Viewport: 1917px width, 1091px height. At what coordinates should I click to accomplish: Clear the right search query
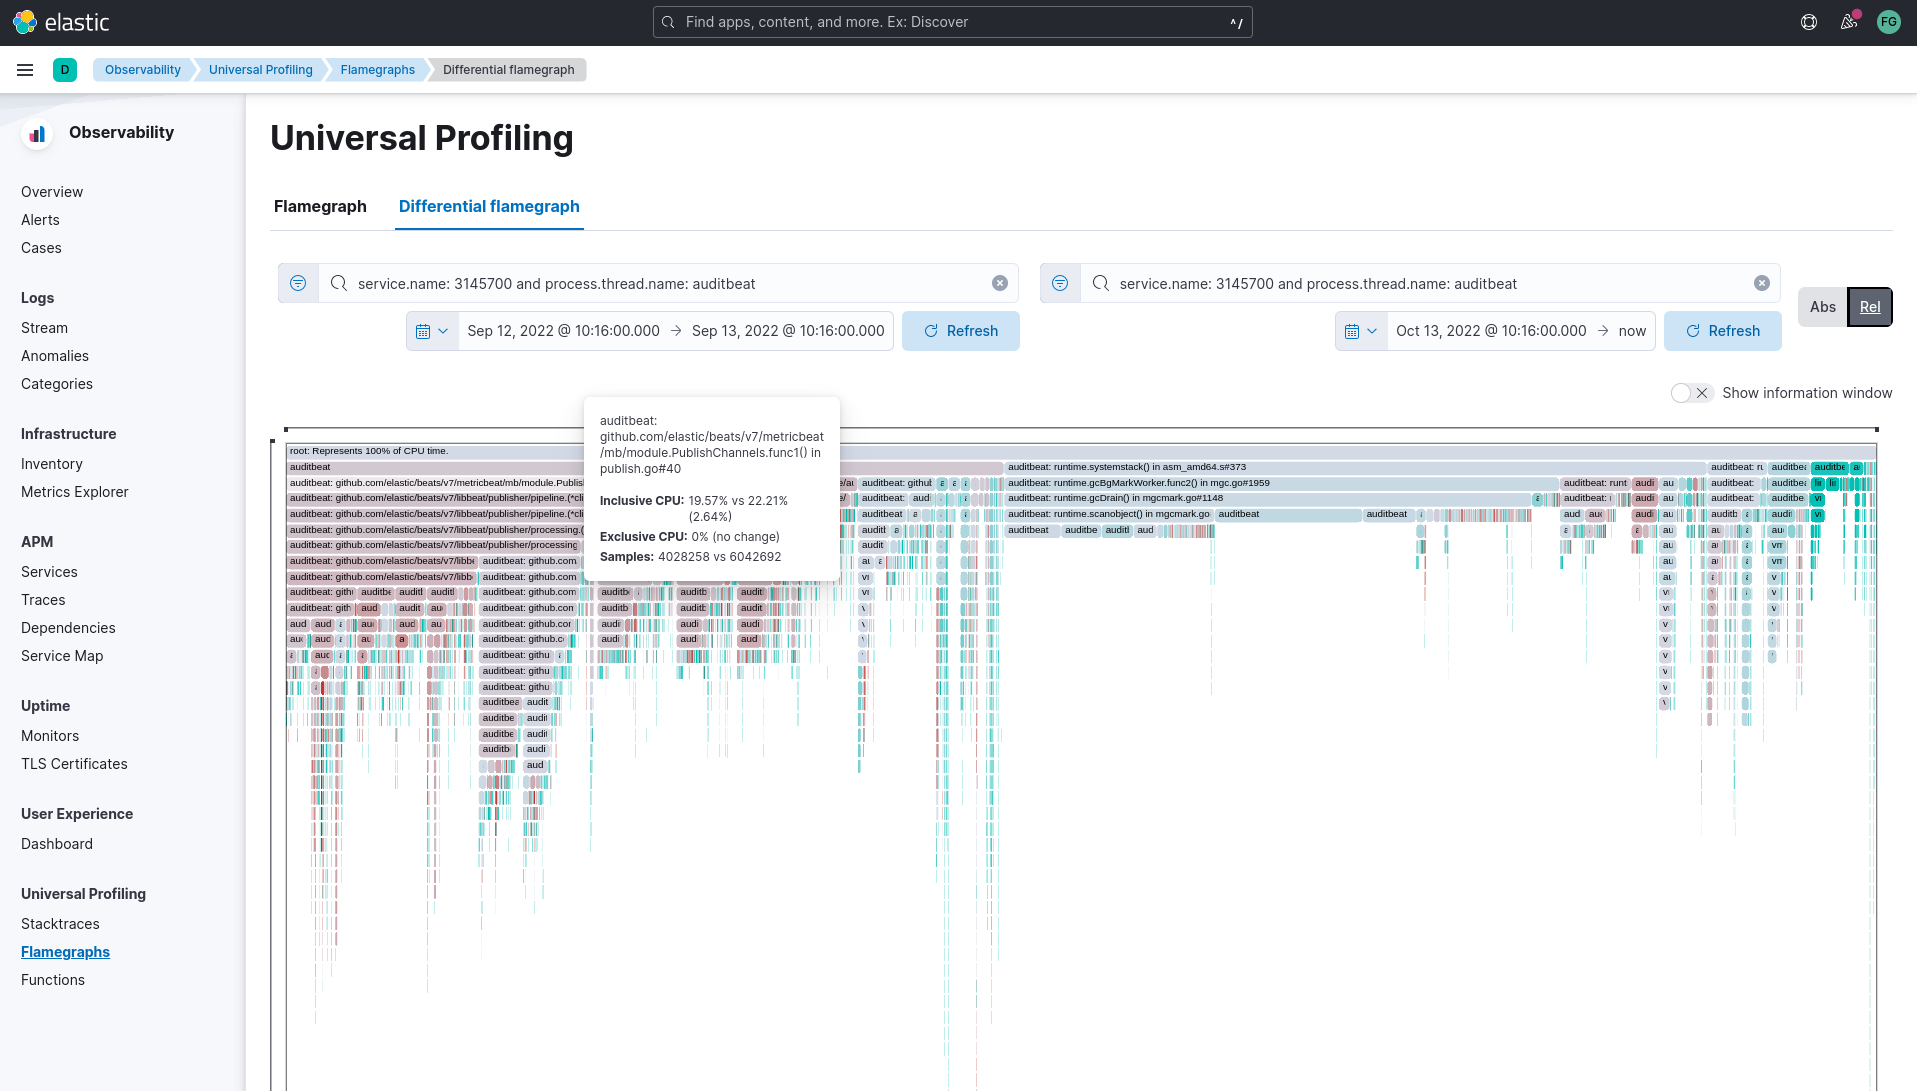[1761, 284]
